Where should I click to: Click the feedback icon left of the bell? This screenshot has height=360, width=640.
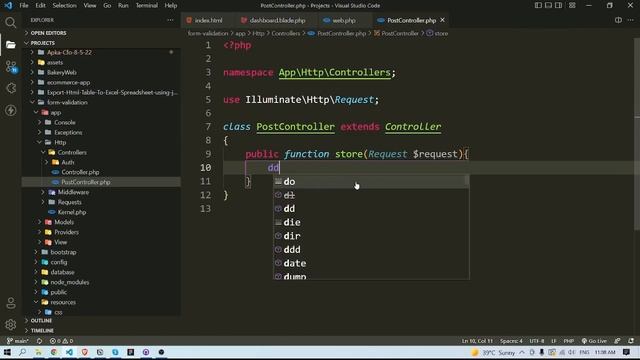pos(617,341)
